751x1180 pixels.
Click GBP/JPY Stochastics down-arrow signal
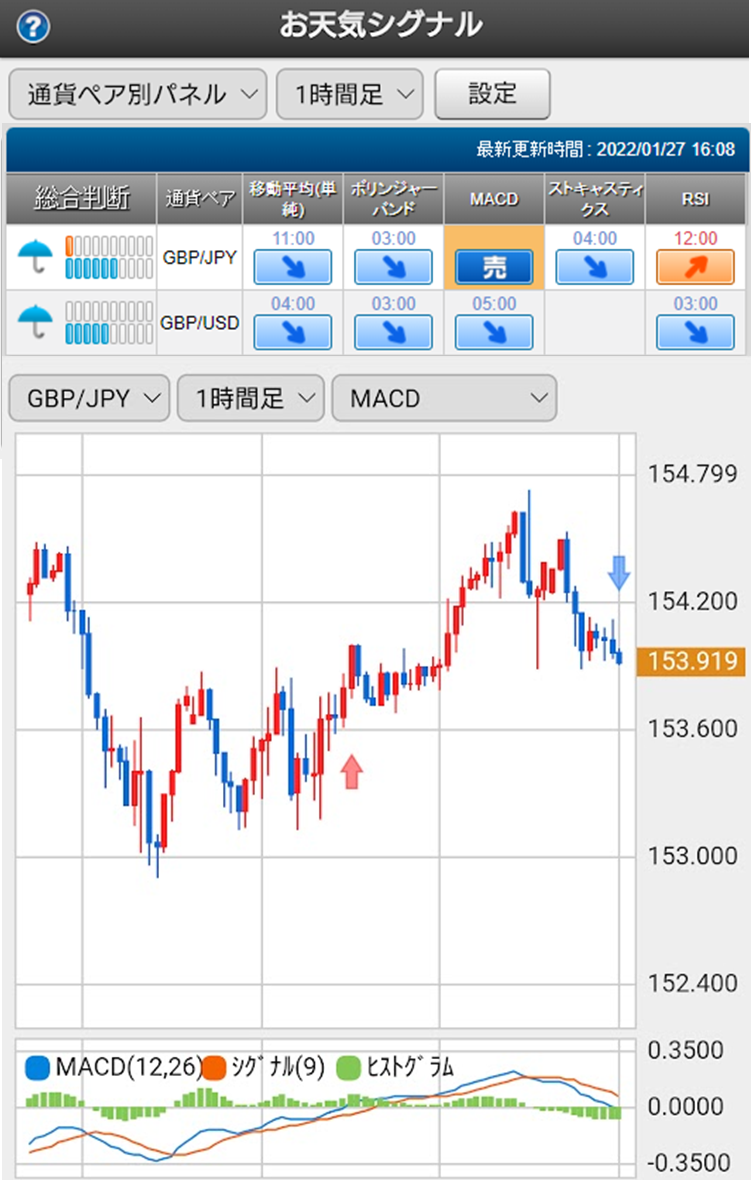594,267
